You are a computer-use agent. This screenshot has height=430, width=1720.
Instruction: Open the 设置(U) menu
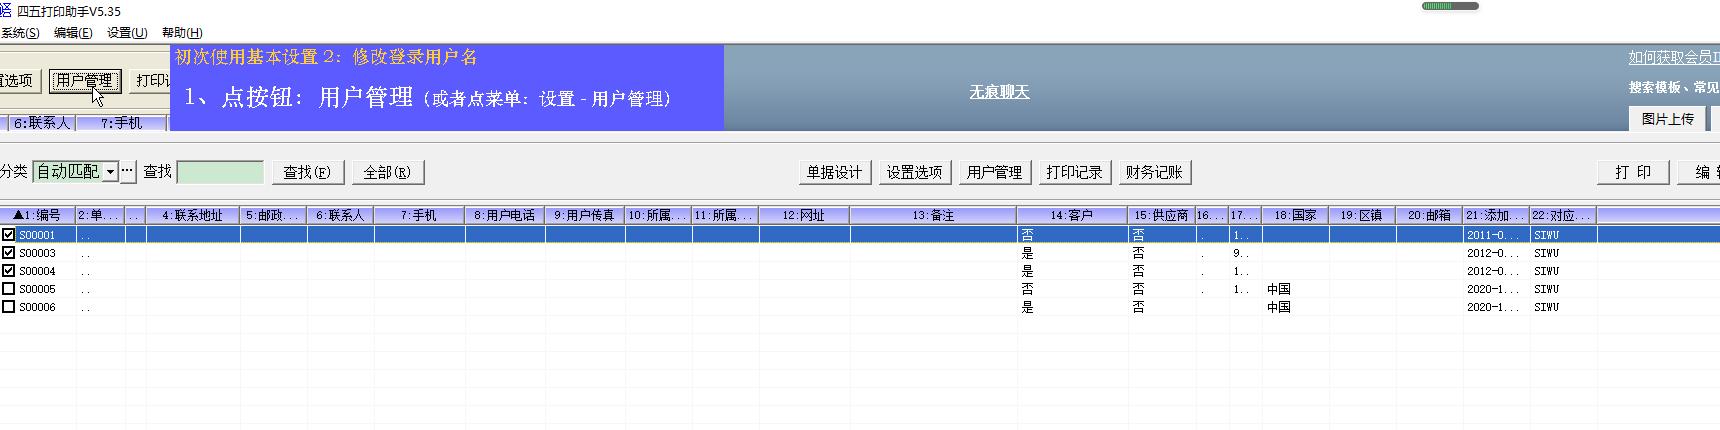coord(127,33)
